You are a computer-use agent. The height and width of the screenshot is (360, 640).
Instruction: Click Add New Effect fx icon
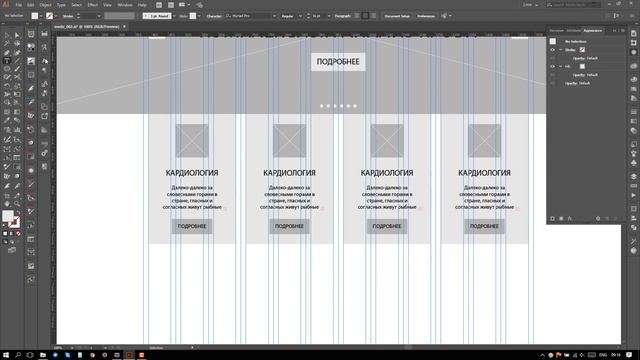[x=570, y=218]
